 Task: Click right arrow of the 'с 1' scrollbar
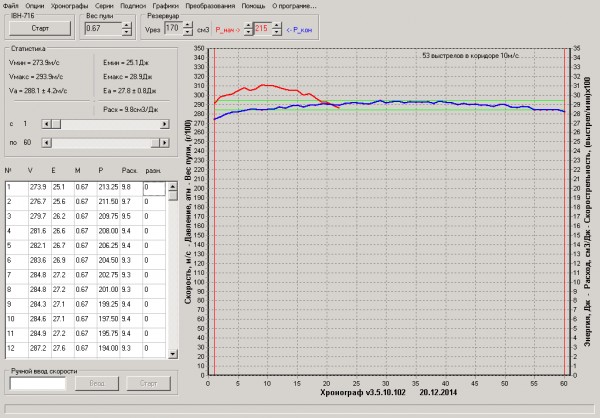click(x=165, y=124)
